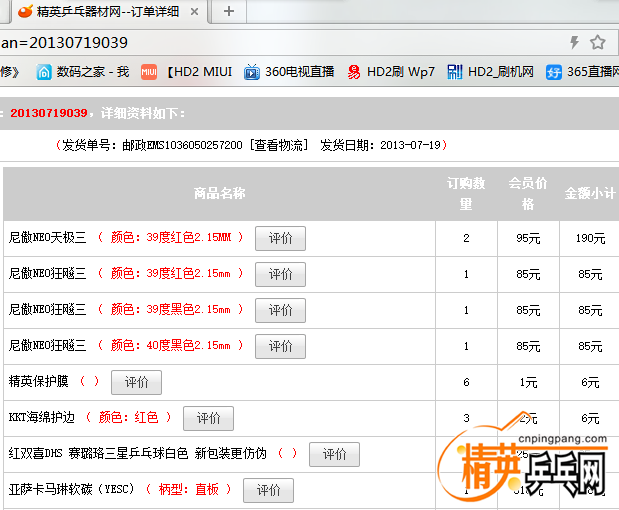The width and height of the screenshot is (619, 510).
Task: Click product name 红双喜DHS 赛璐珞三星乒乓球白色
Action: pyautogui.click(x=137, y=453)
